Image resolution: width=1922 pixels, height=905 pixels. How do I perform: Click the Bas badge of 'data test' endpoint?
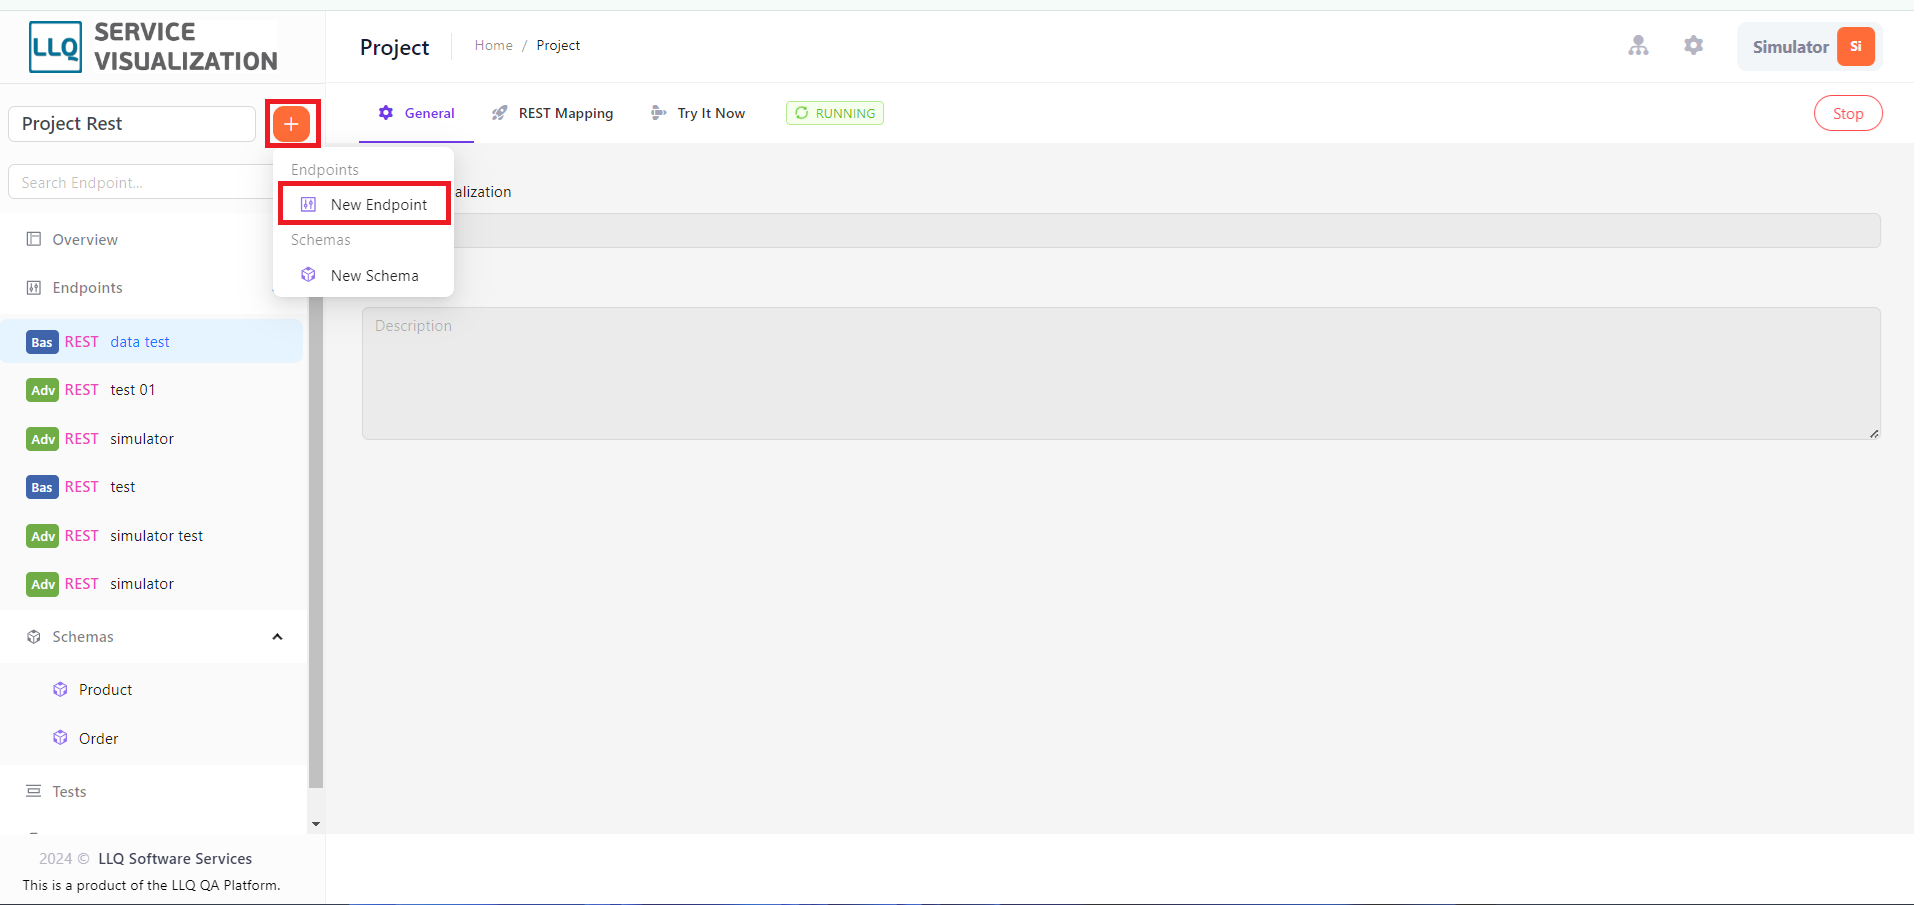[x=42, y=342]
